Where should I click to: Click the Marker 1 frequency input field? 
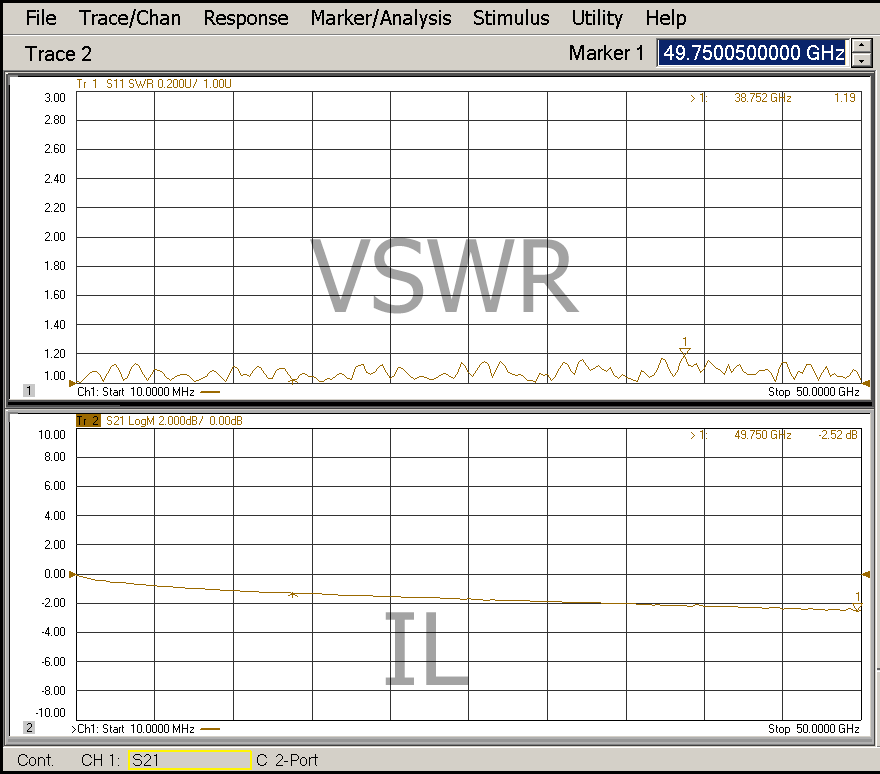pyautogui.click(x=752, y=53)
